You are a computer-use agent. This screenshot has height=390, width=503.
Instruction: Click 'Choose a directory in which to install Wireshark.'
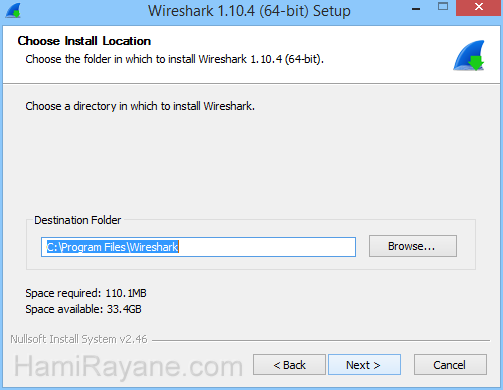click(140, 106)
